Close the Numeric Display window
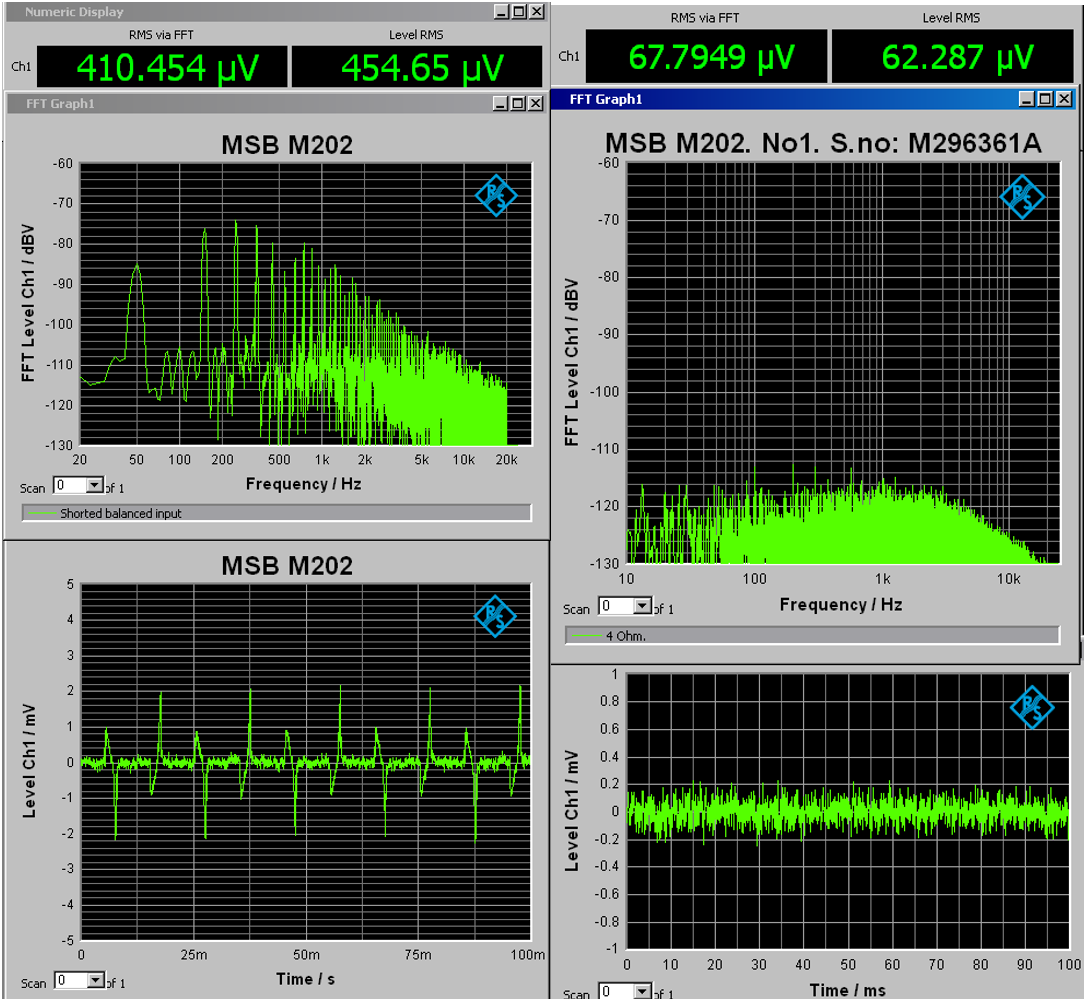 coord(537,12)
